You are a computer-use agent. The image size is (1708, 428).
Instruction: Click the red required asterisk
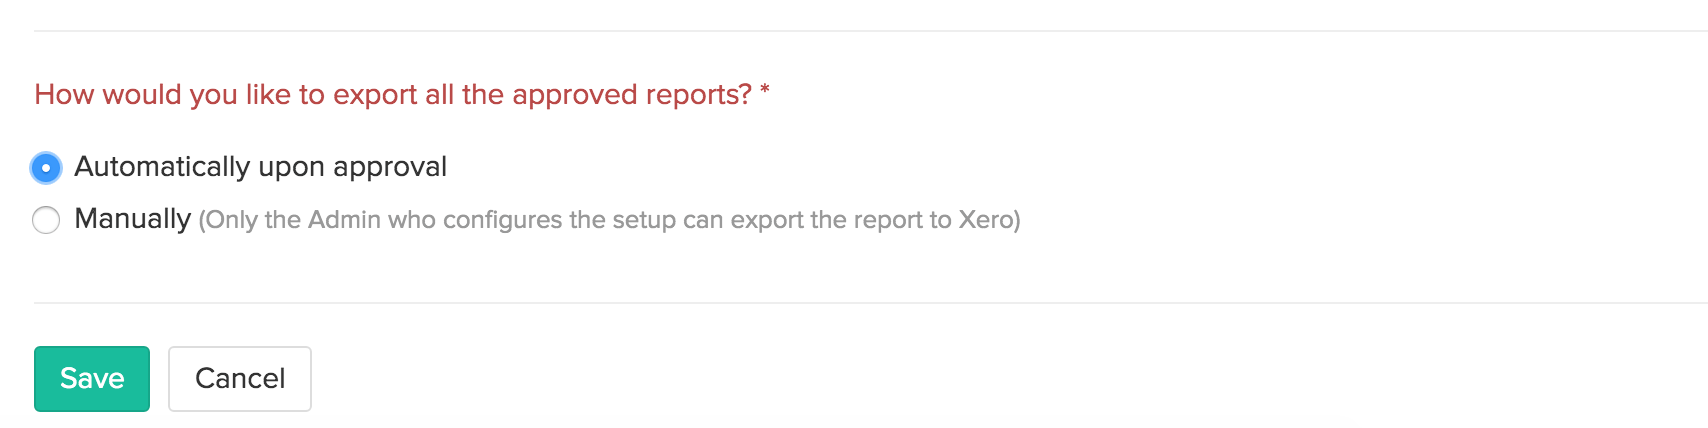(x=765, y=92)
